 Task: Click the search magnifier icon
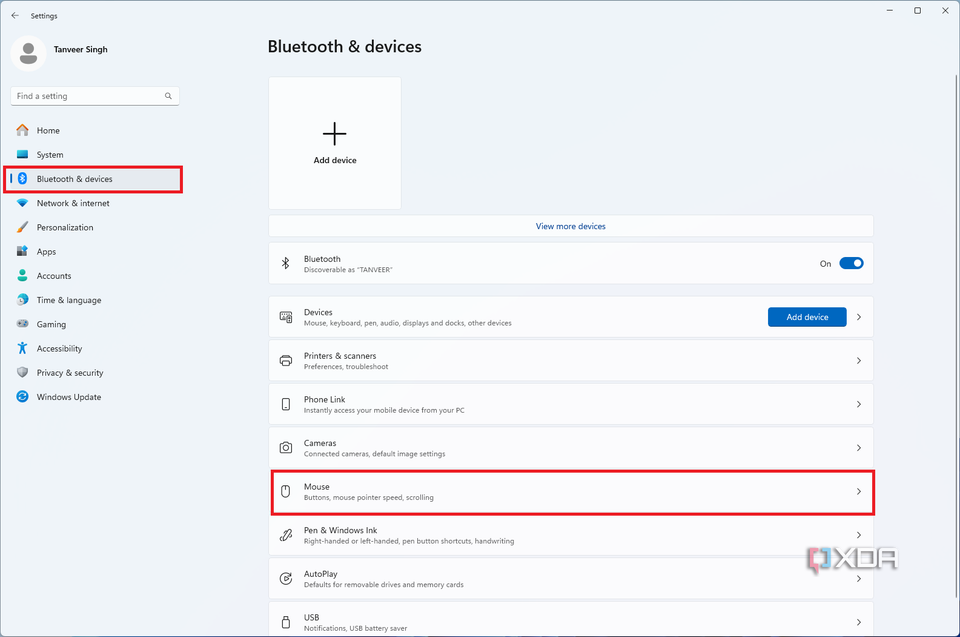168,96
